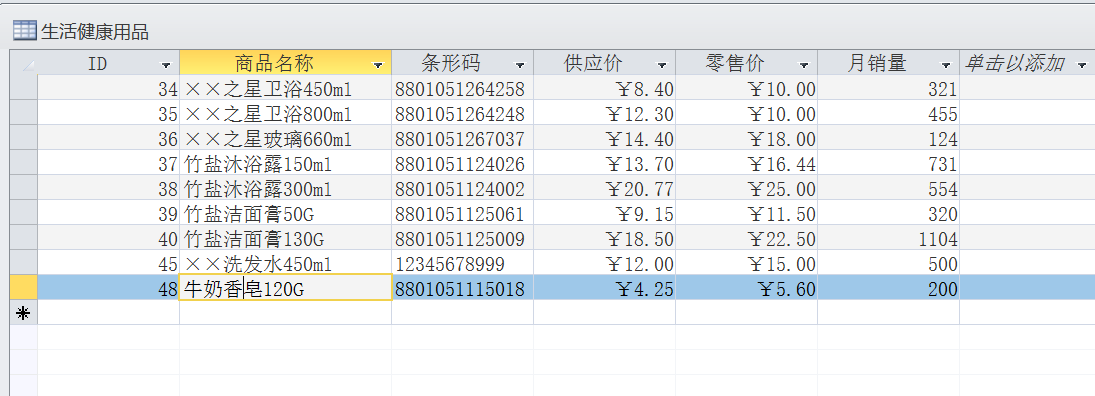1095x396 pixels.
Task: Select the ID column header
Action: pos(108,63)
